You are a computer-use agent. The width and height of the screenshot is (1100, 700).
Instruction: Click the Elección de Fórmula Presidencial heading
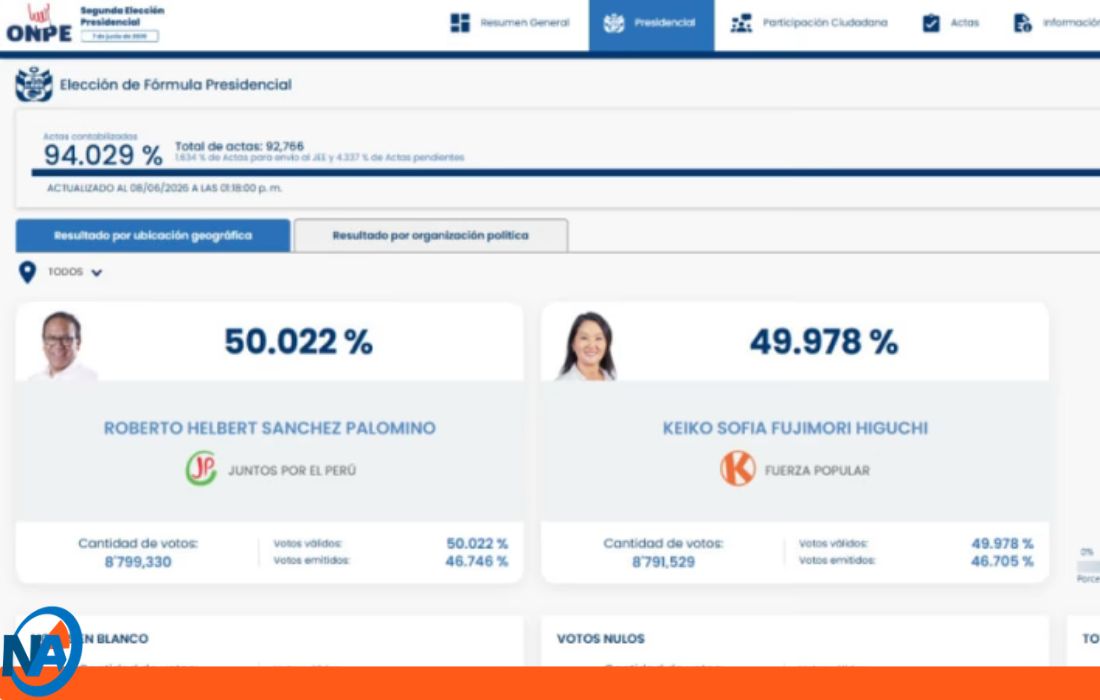(175, 85)
